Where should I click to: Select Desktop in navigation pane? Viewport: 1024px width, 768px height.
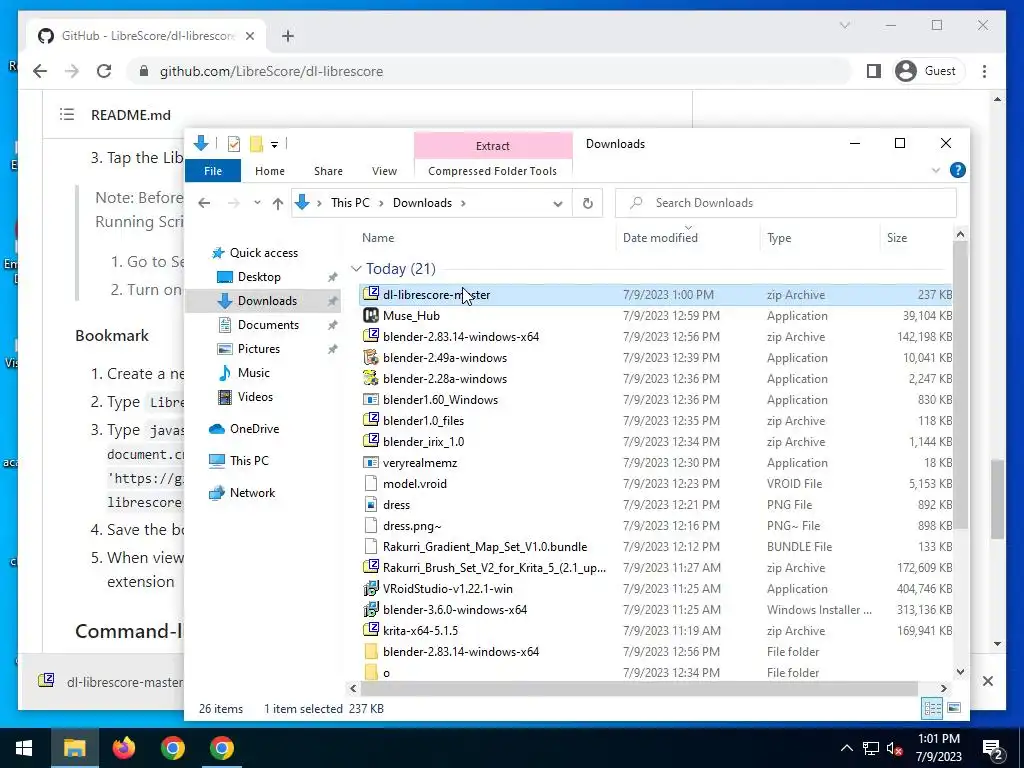pos(259,277)
